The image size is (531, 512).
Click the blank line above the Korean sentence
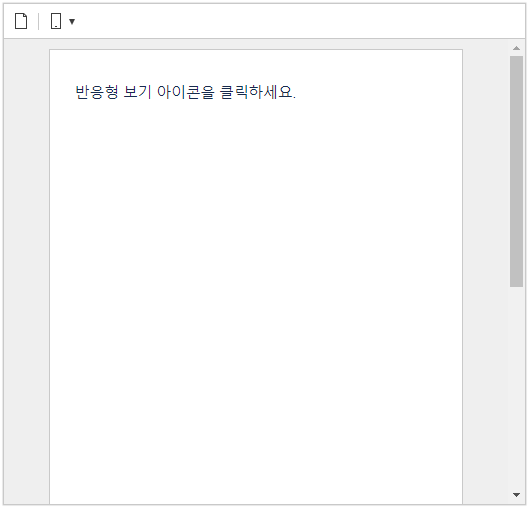(256, 68)
